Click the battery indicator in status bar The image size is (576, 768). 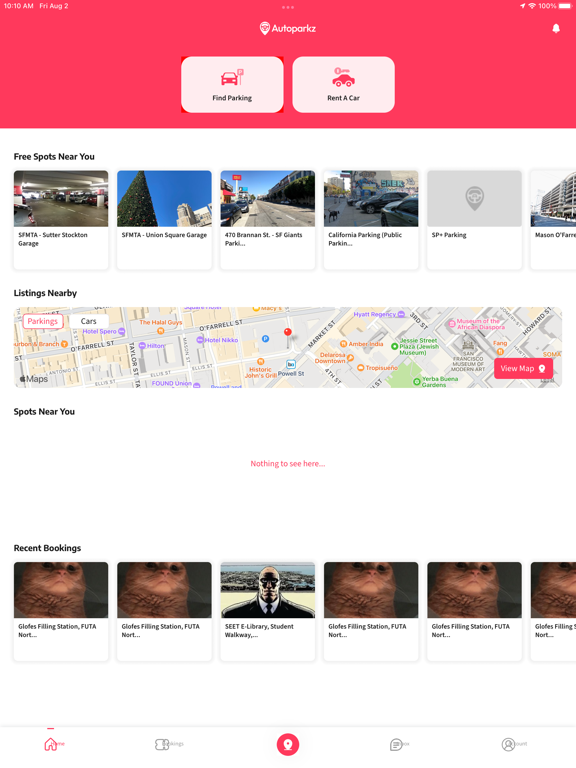pos(565,6)
